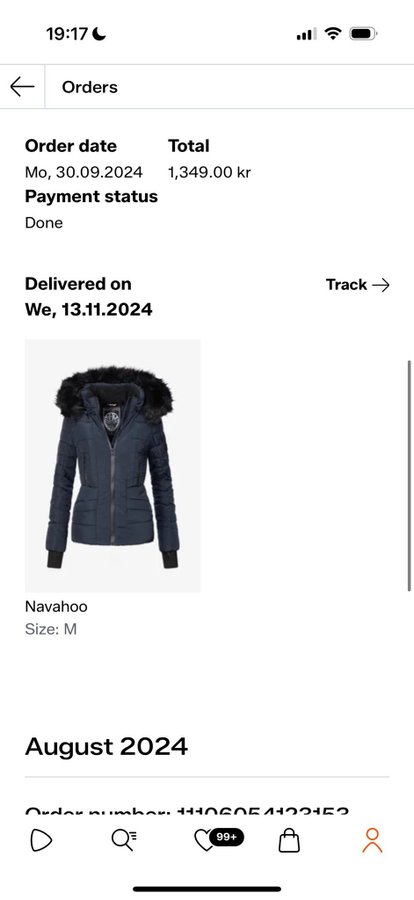This screenshot has height=900, width=414.
Task: Tap the arrow next to Track
Action: (381, 285)
